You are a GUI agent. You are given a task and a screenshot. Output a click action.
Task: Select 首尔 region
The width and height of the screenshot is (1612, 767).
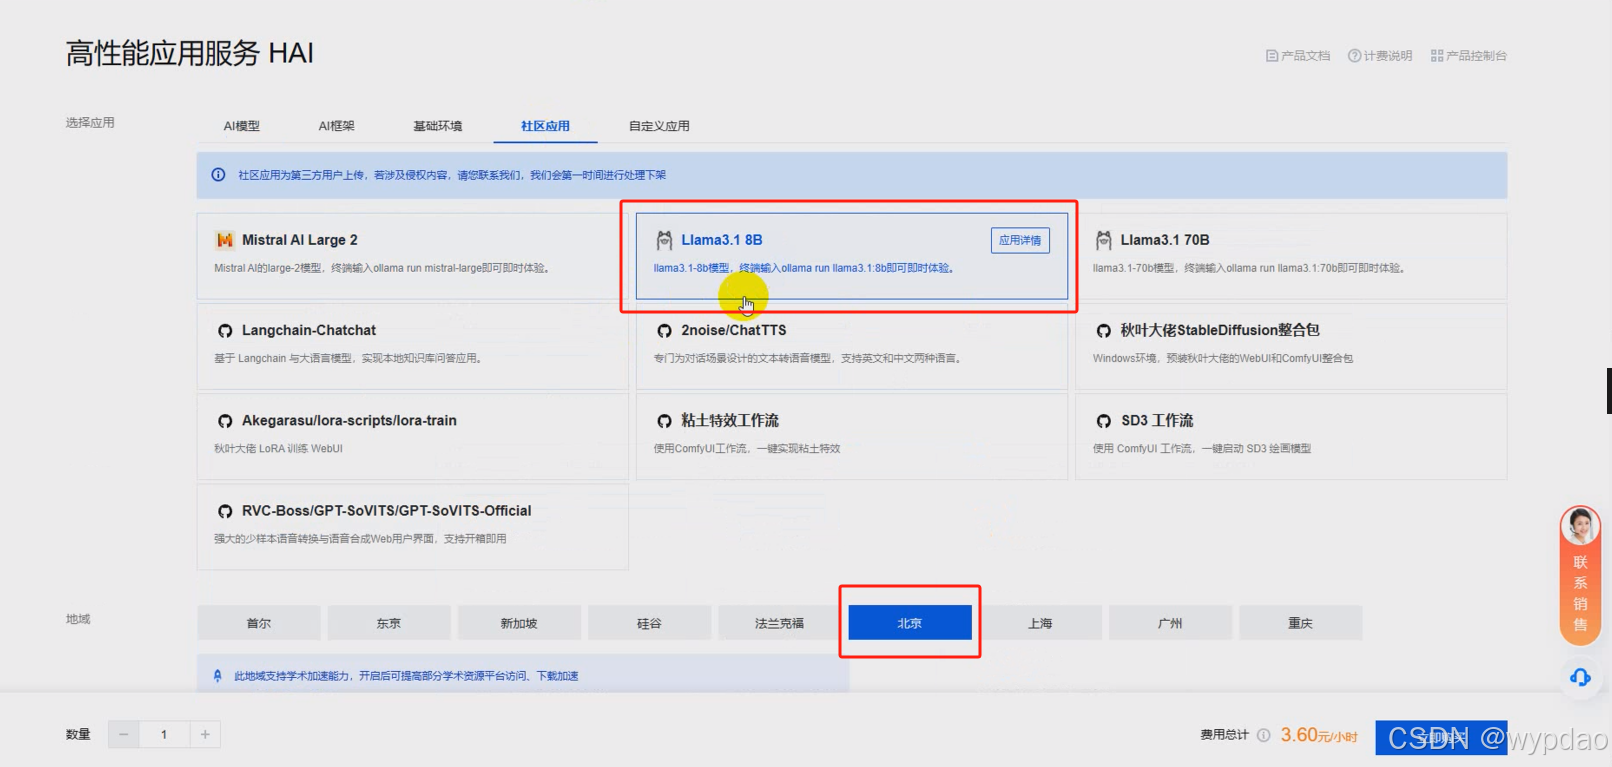259,623
